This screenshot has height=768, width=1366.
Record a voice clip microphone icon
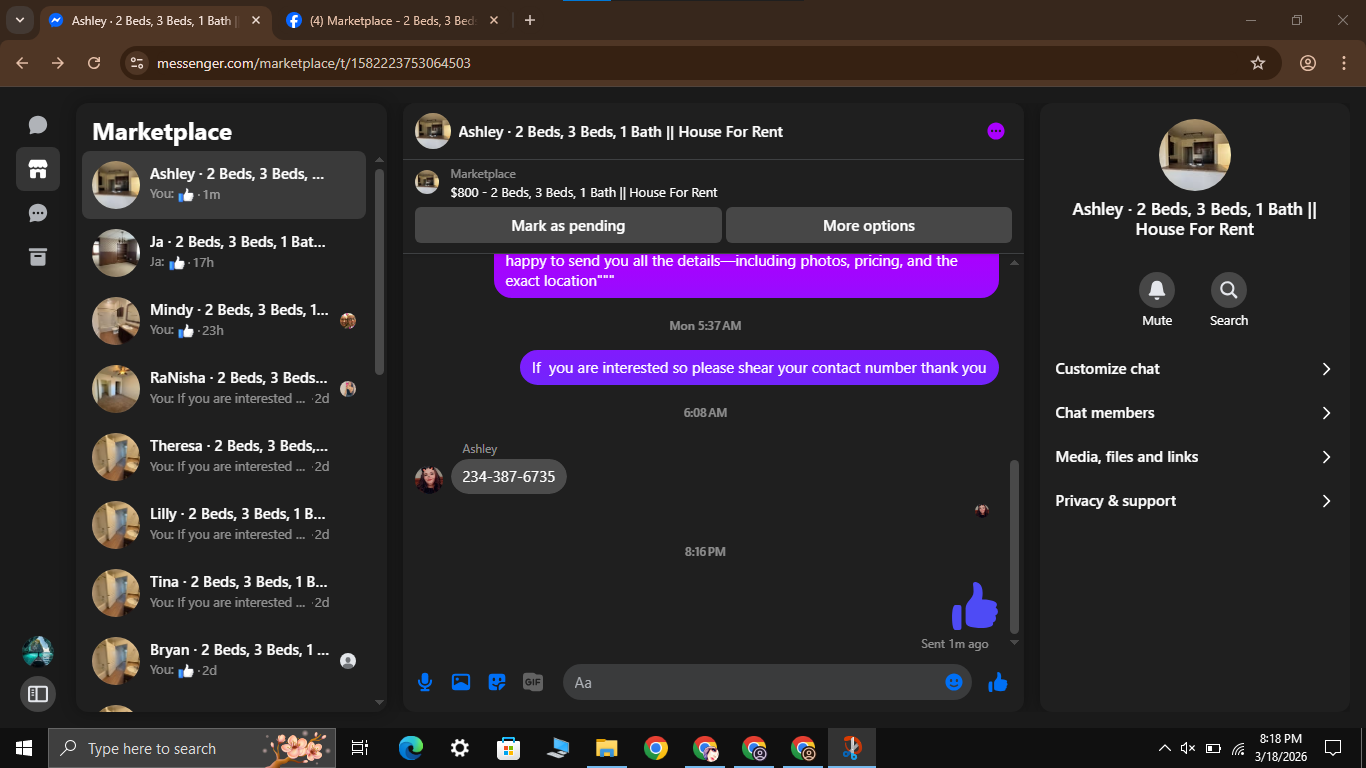425,682
